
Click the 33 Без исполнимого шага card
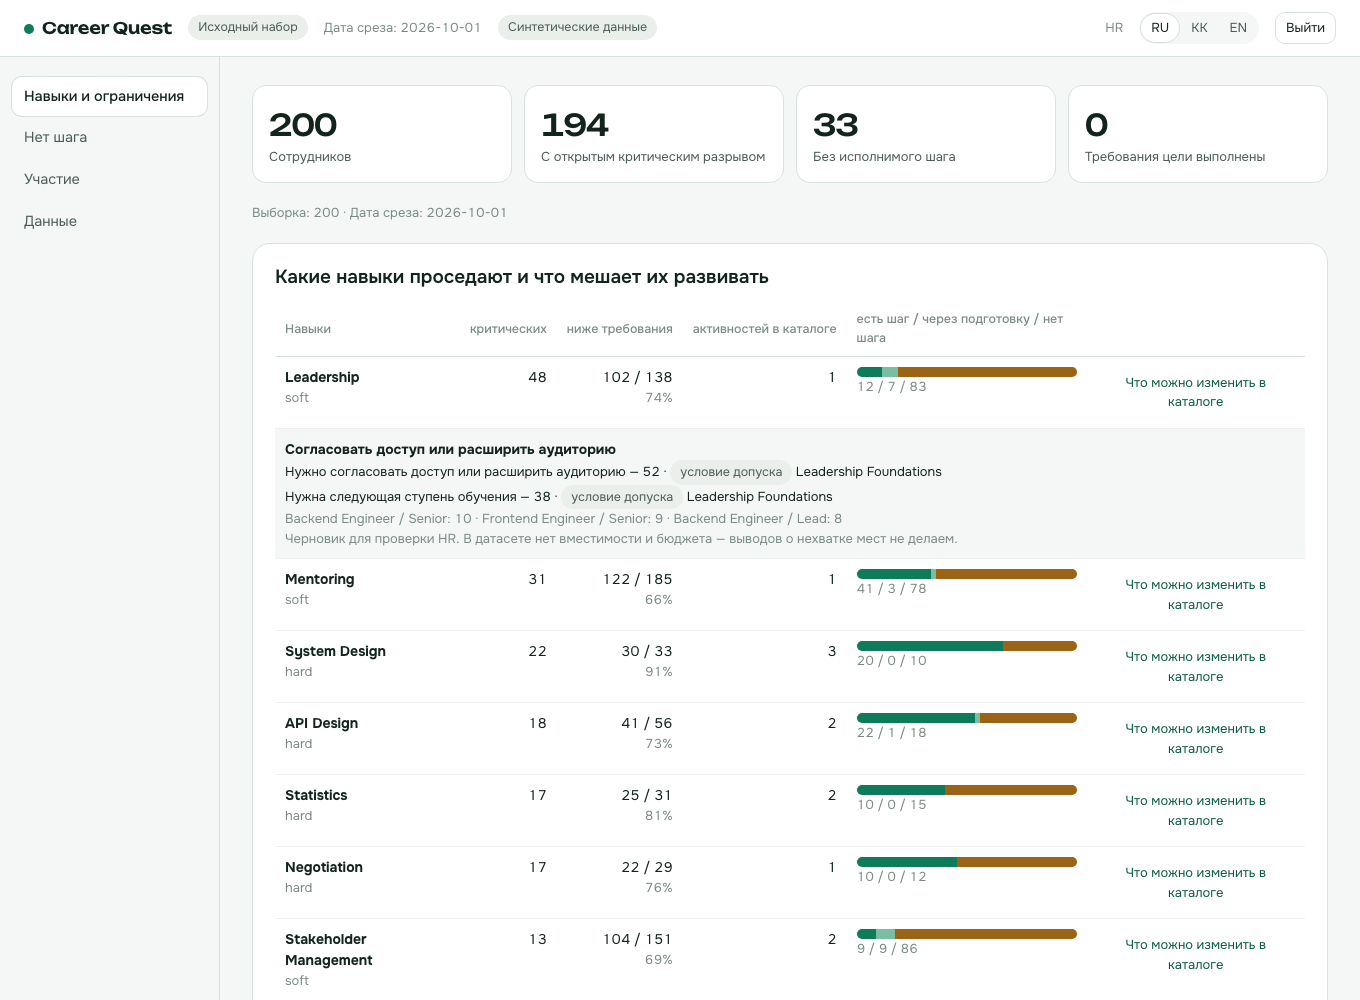click(x=926, y=134)
